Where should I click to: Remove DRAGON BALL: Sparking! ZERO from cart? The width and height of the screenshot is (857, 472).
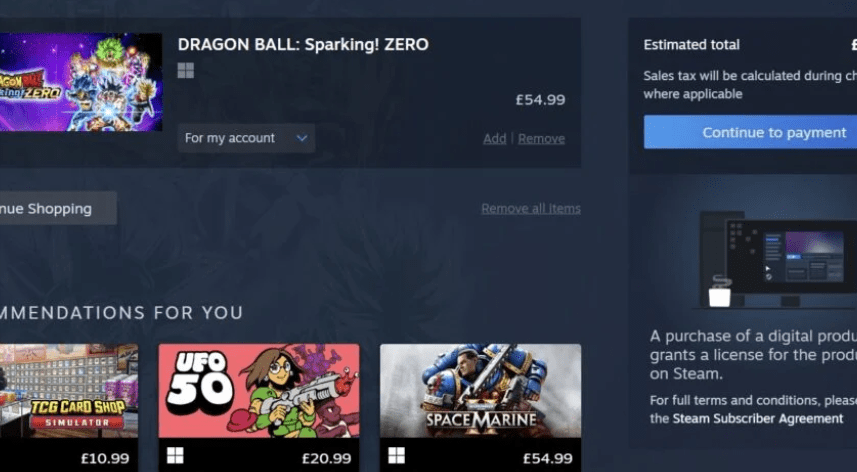click(x=541, y=139)
